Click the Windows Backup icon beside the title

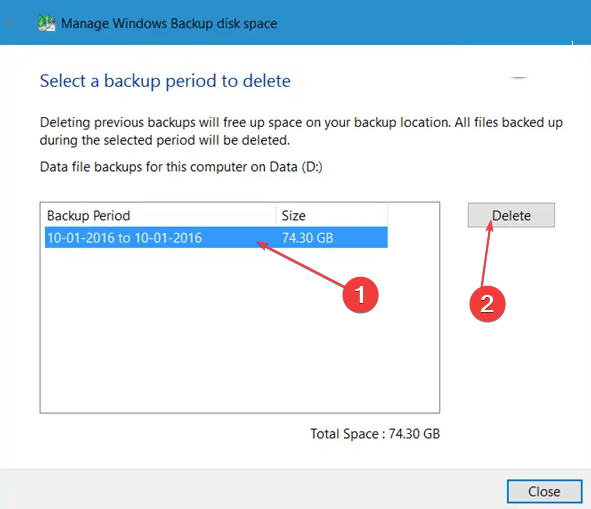point(47,23)
